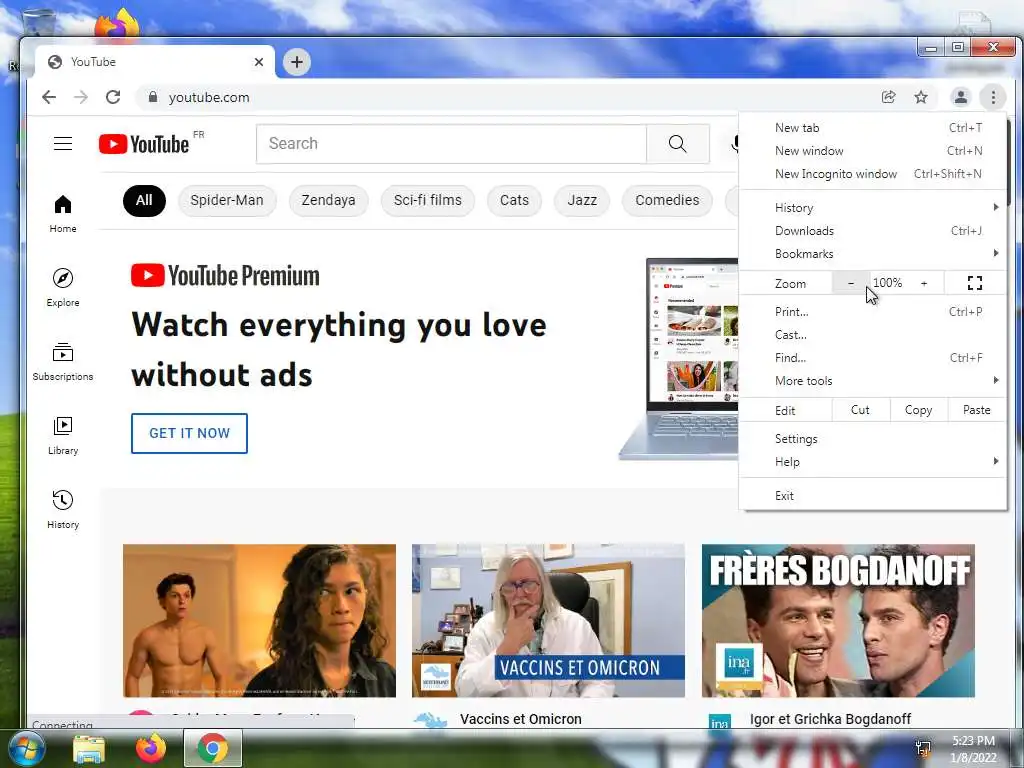Click the Windows Start button
The height and width of the screenshot is (768, 1024).
[26, 748]
